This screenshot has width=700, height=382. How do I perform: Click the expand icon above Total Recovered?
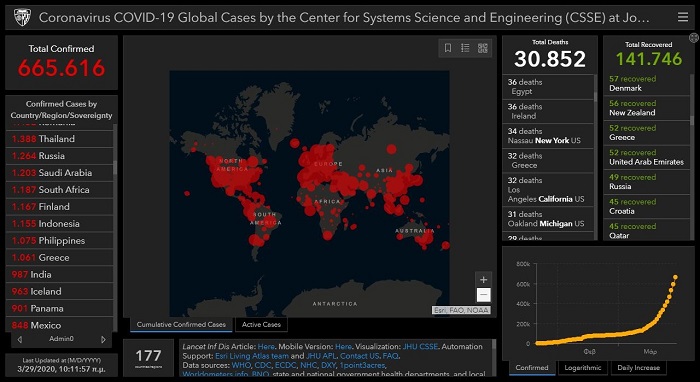[693, 37]
